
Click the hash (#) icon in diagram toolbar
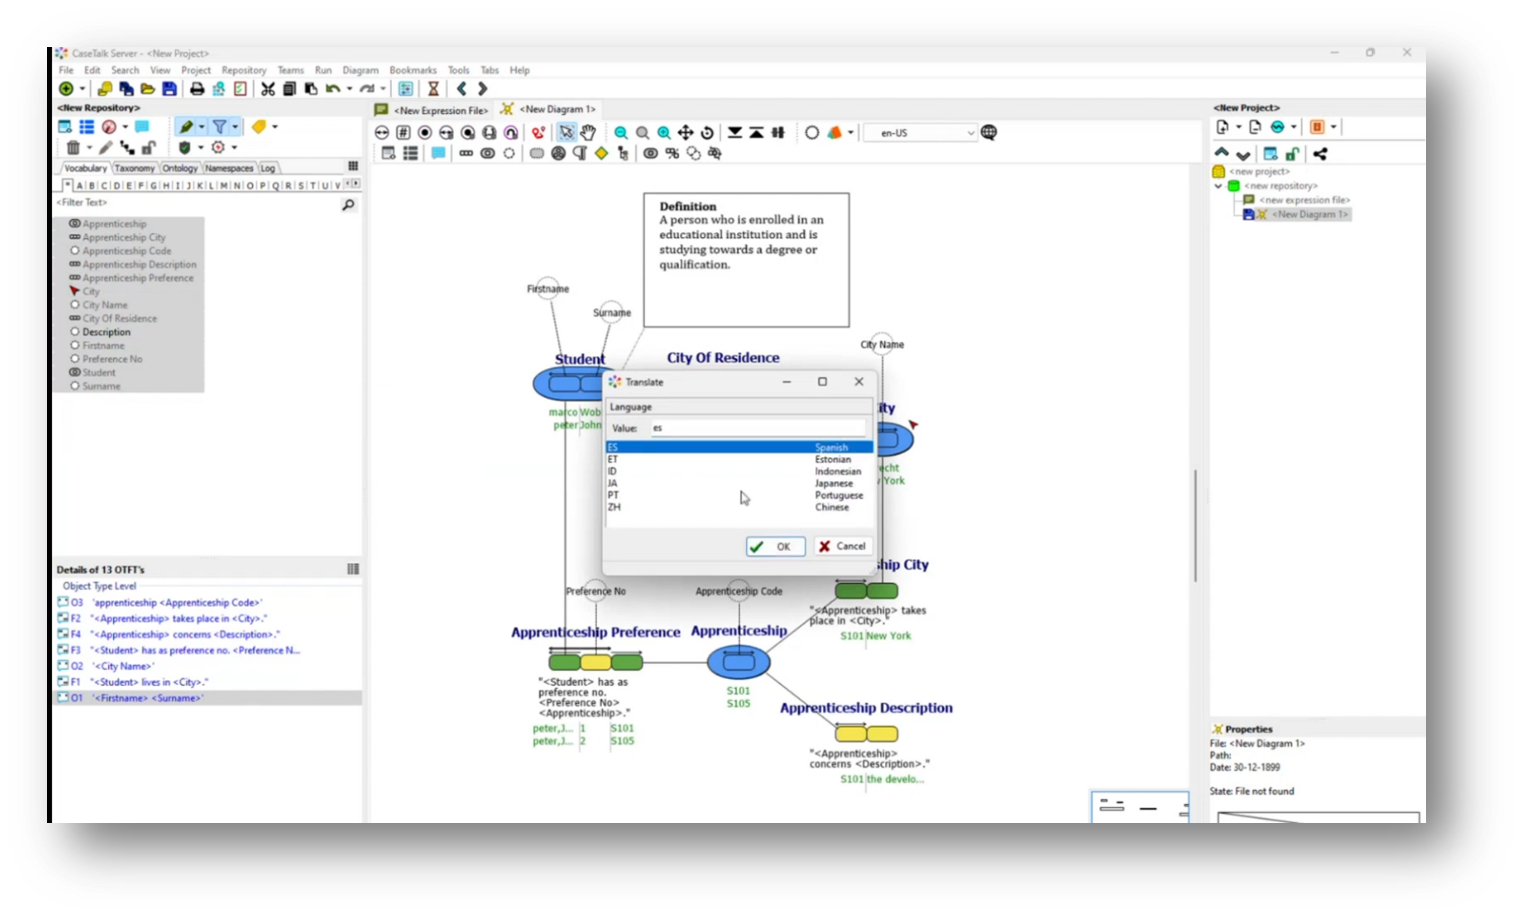click(403, 132)
